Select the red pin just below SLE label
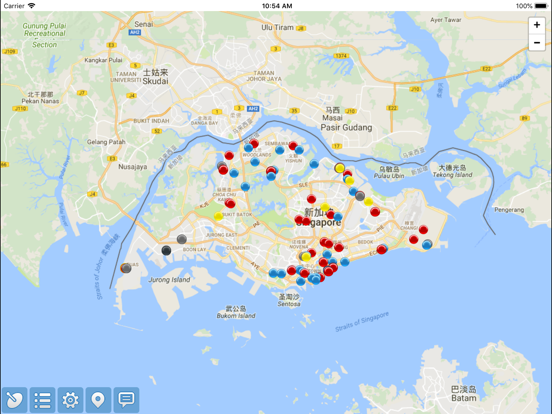Screen dimensions: 552x414 tap(311, 199)
